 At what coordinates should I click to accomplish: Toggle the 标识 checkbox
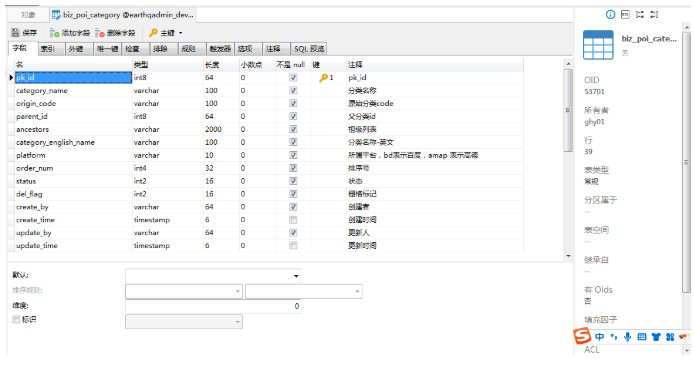coord(16,319)
